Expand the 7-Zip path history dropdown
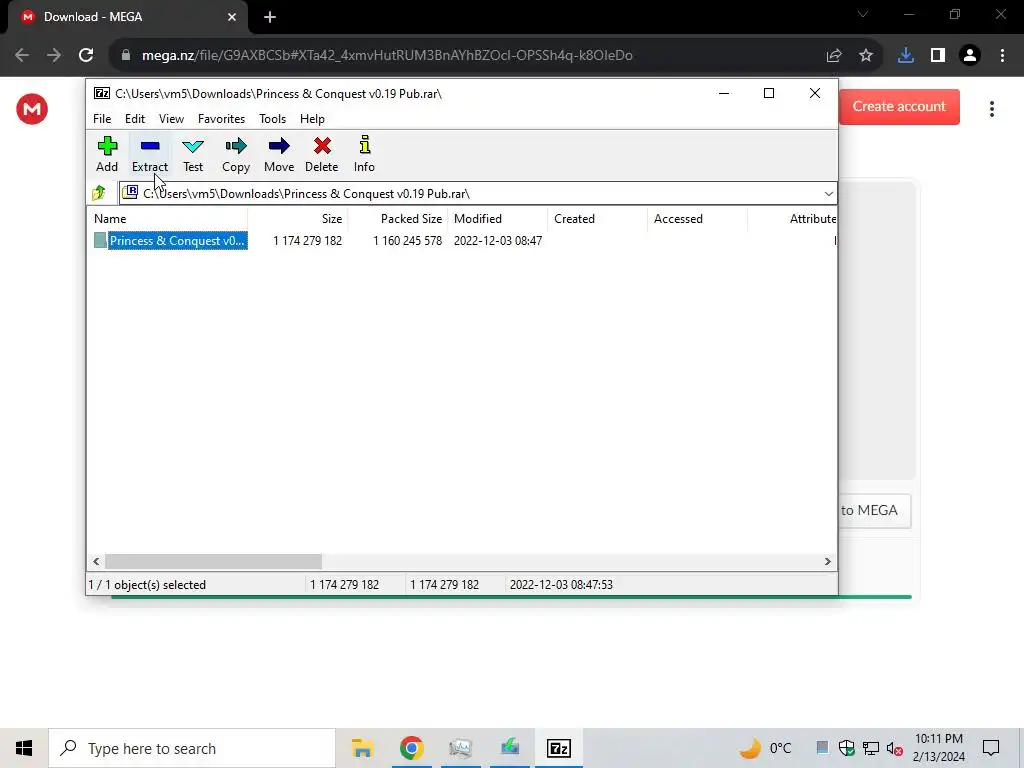This screenshot has height=768, width=1024. [x=828, y=194]
